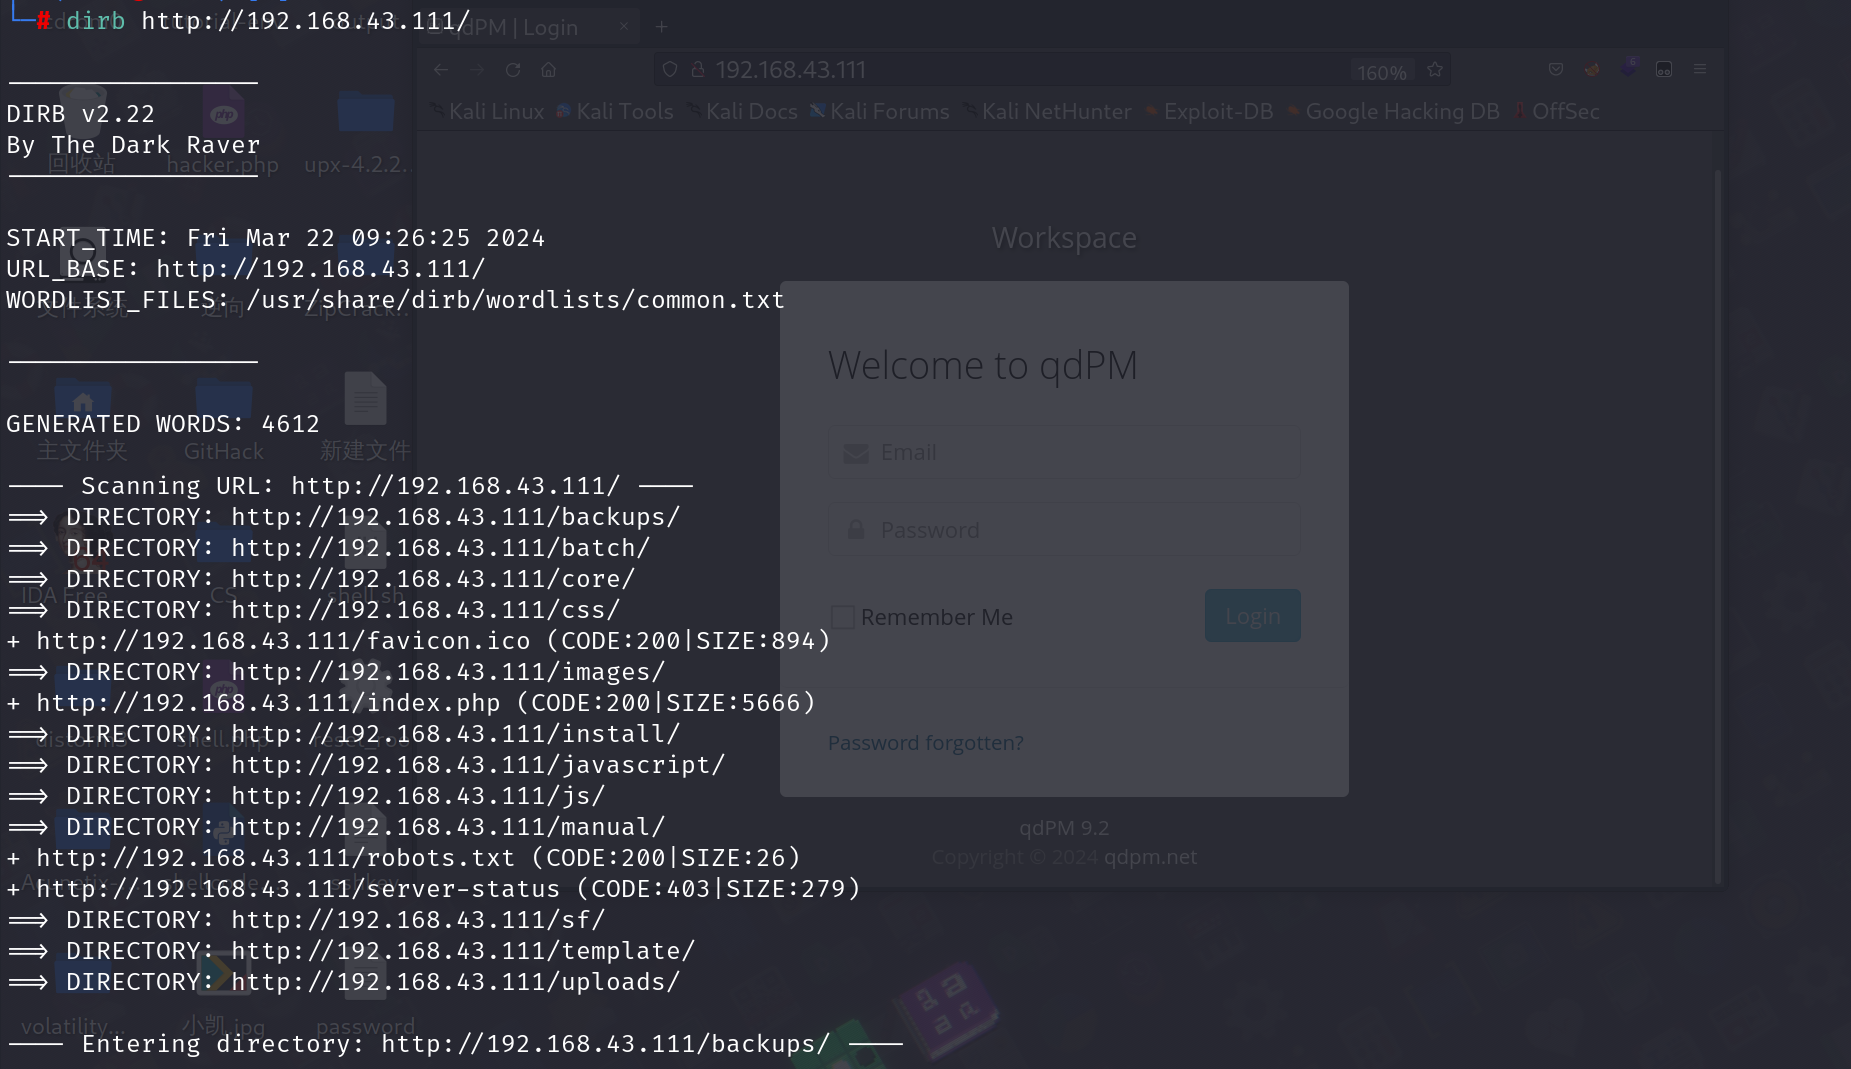Select the qdPM | Login tab
Image resolution: width=1851 pixels, height=1069 pixels.
[530, 27]
